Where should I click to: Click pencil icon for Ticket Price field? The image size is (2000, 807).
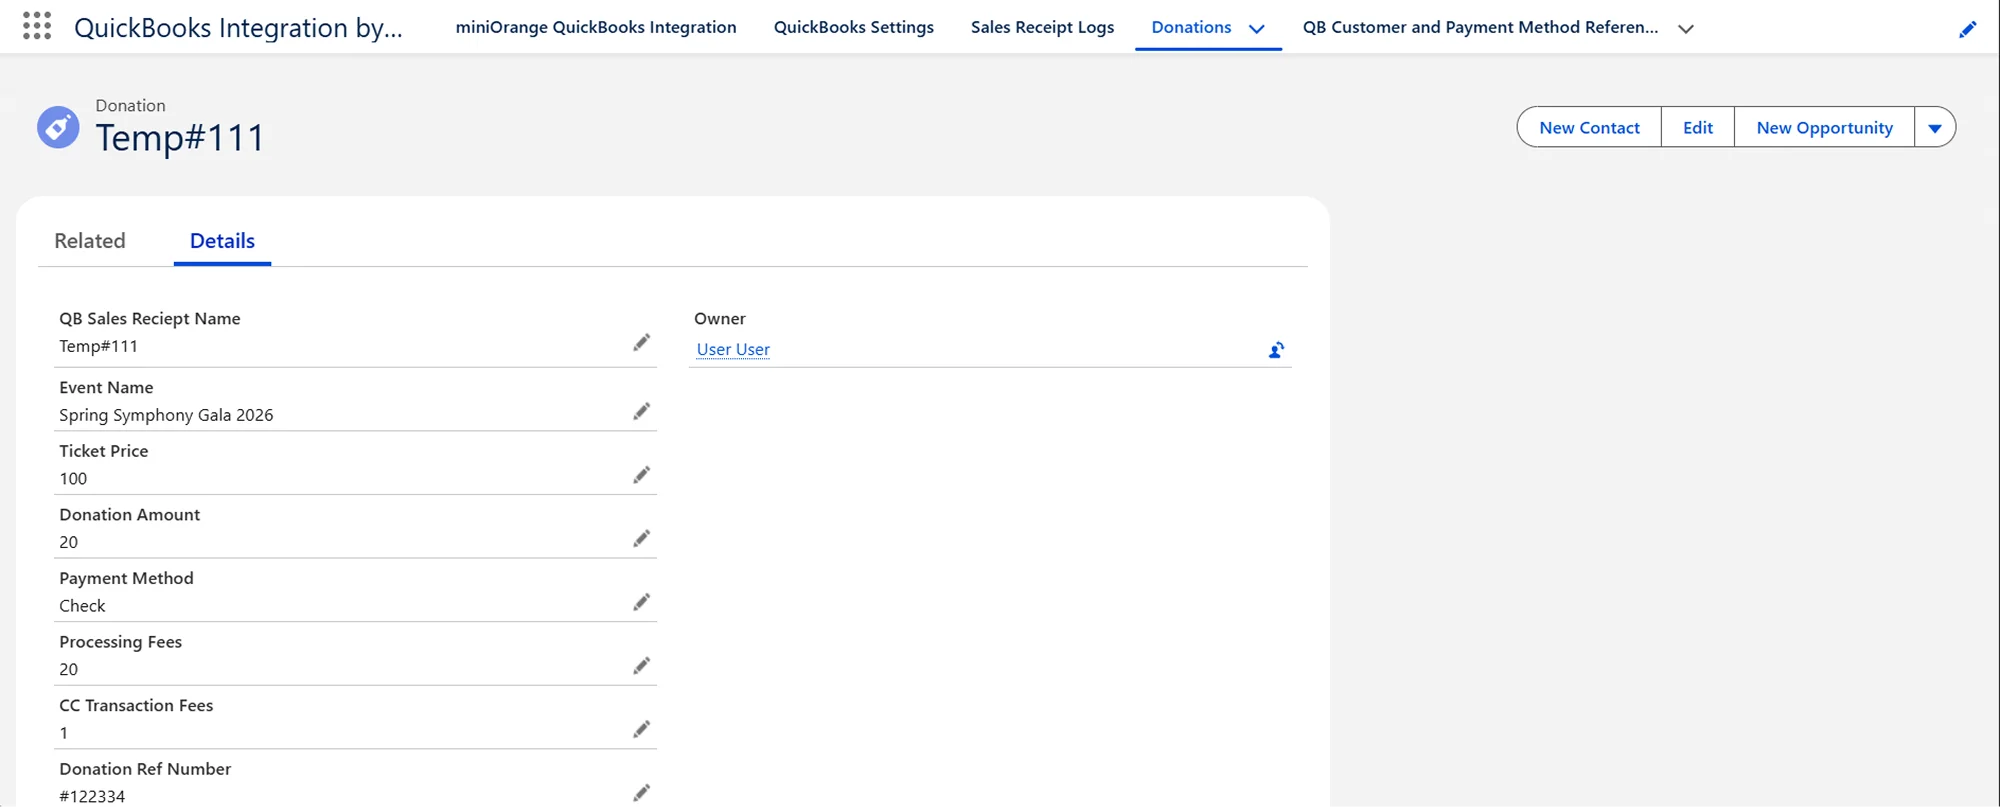641,475
